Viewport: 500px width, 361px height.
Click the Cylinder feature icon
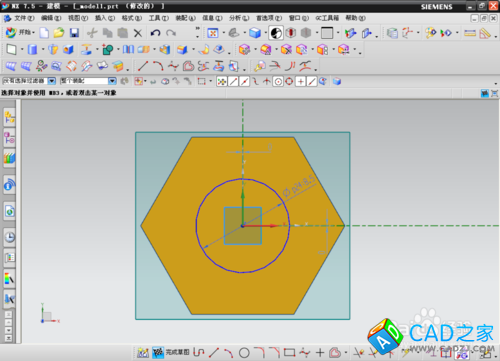tap(32, 50)
